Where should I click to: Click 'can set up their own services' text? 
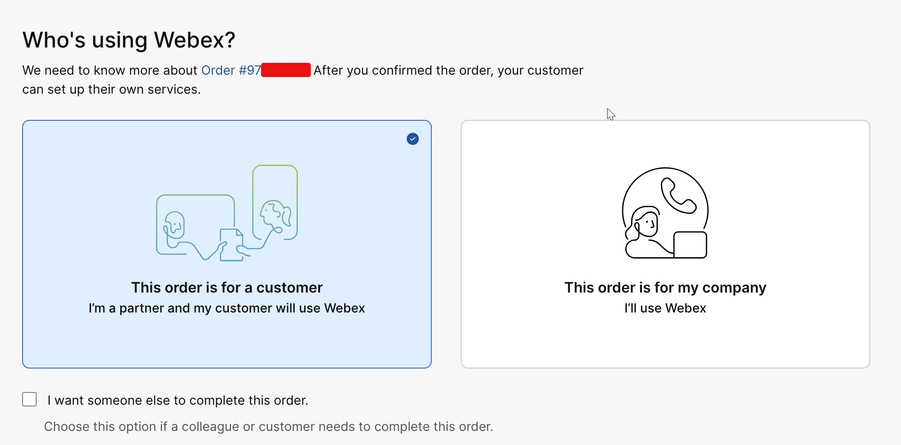[x=111, y=90]
